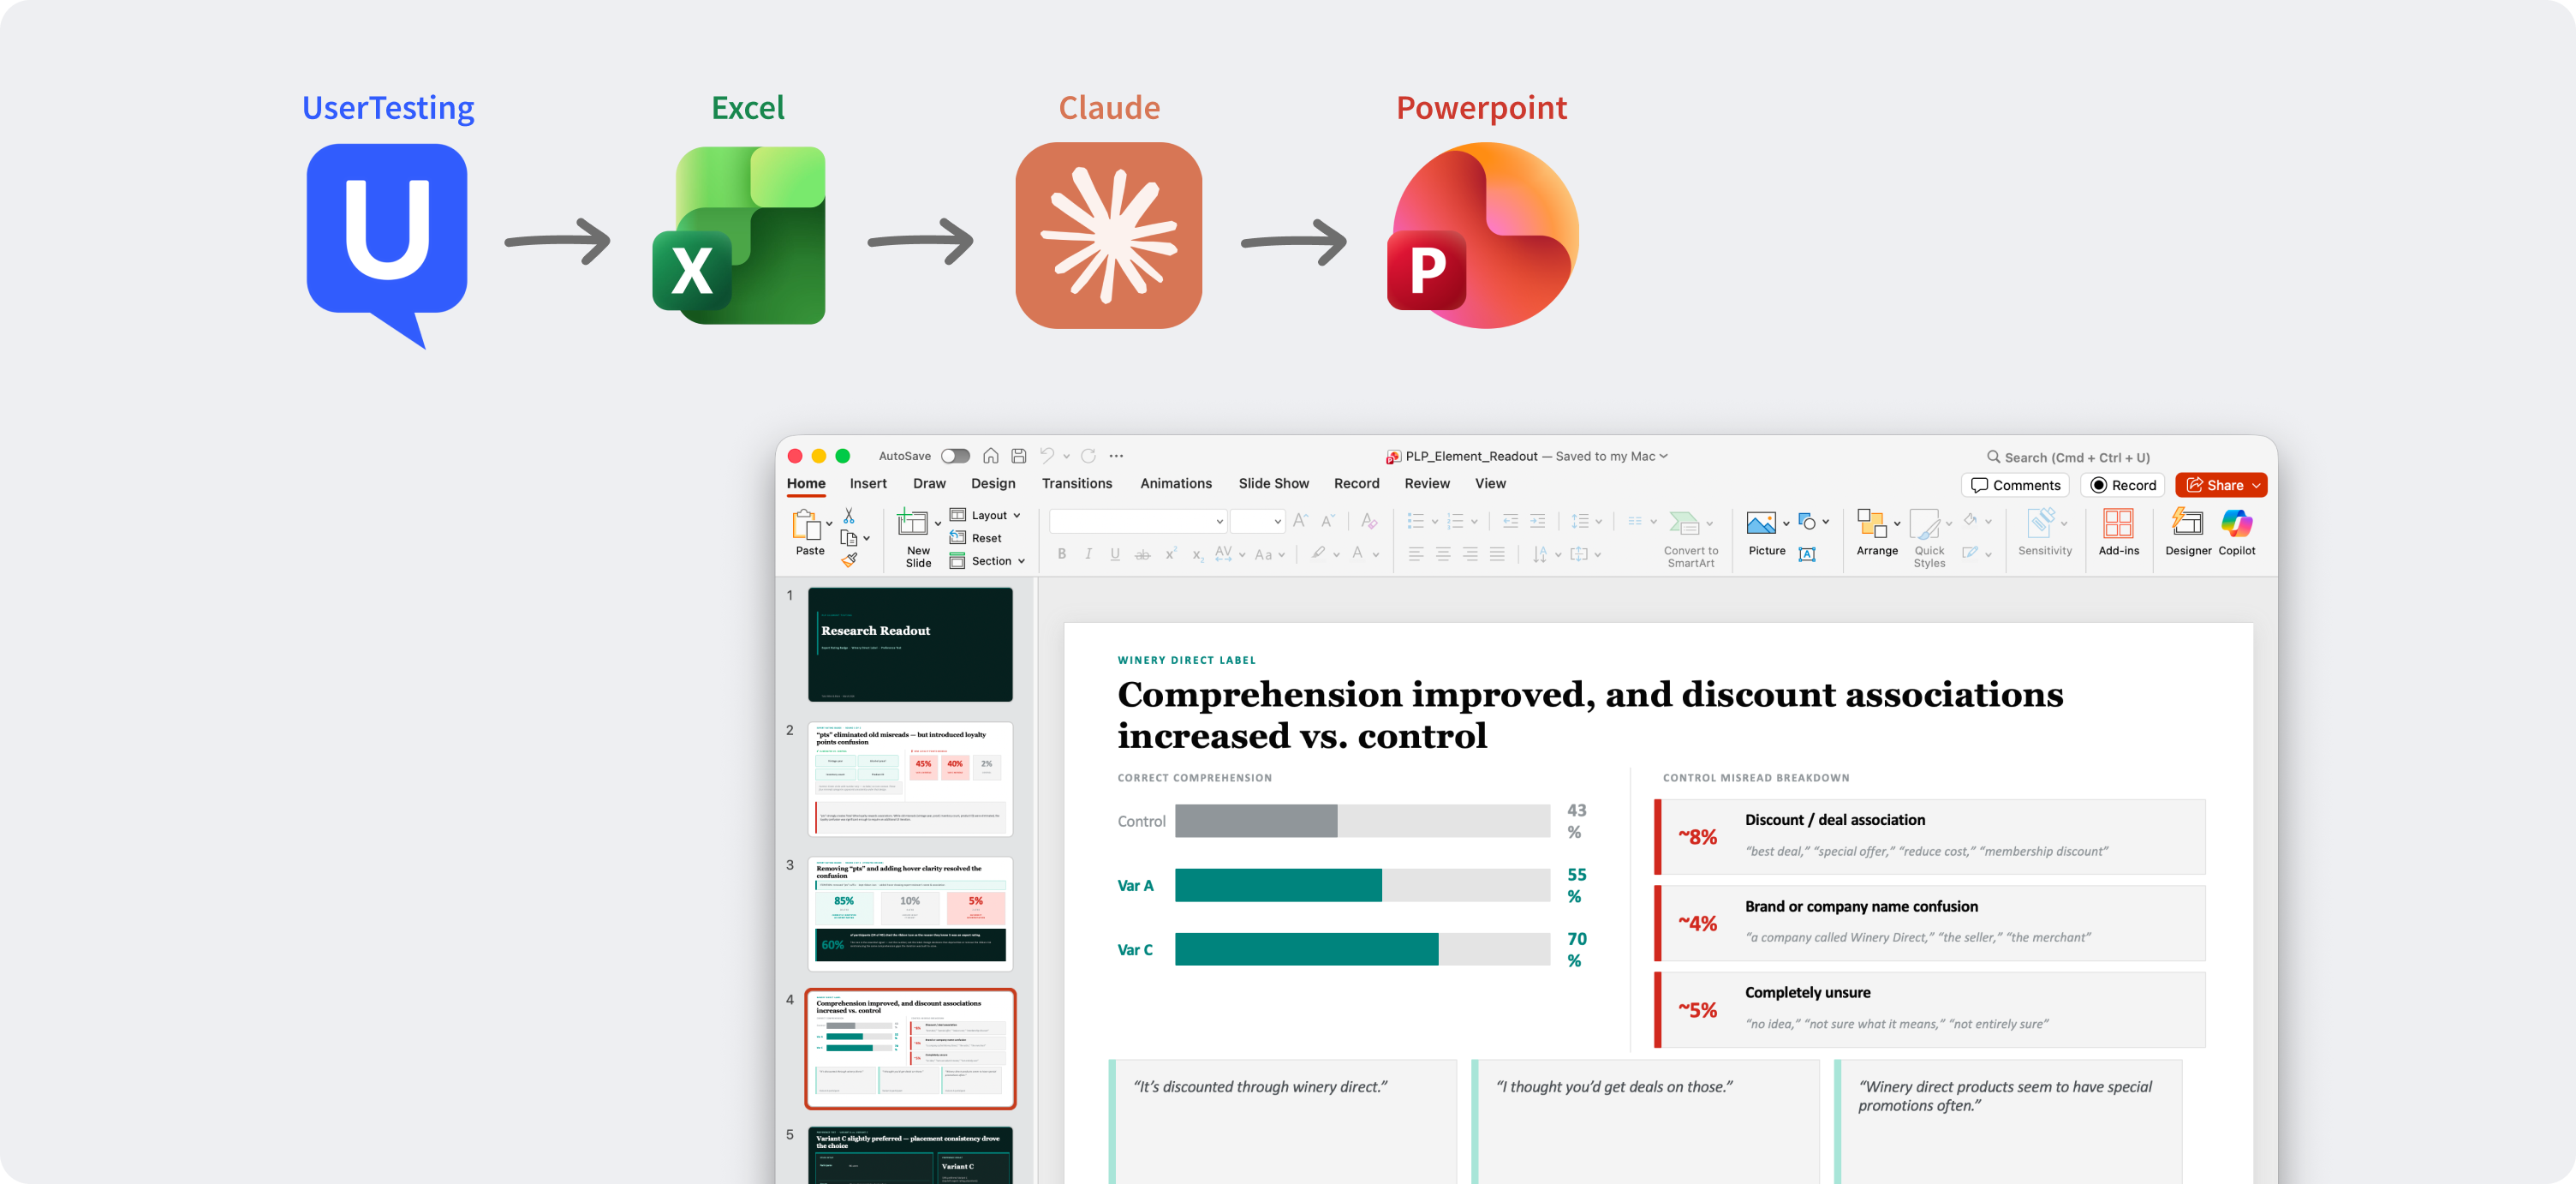Open the font size combo box

coord(1257,521)
